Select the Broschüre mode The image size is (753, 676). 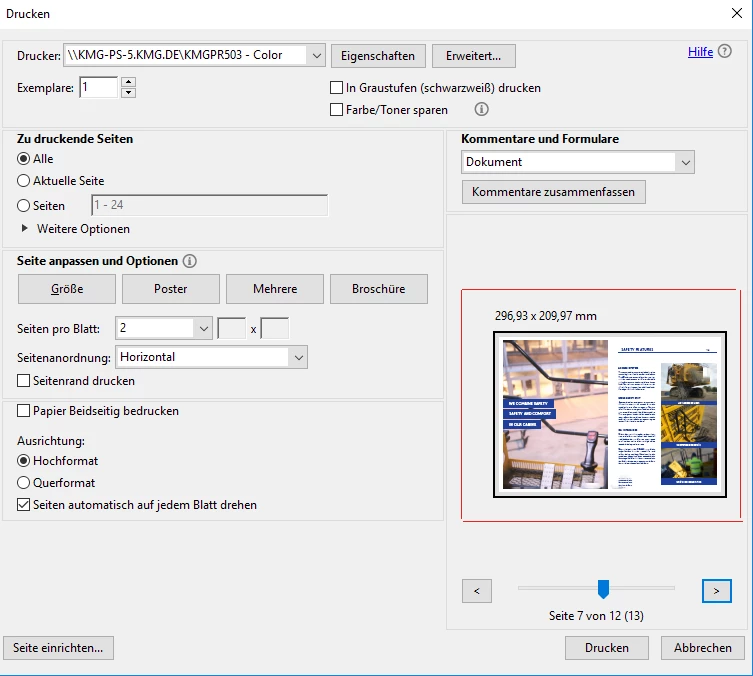pyautogui.click(x=378, y=289)
